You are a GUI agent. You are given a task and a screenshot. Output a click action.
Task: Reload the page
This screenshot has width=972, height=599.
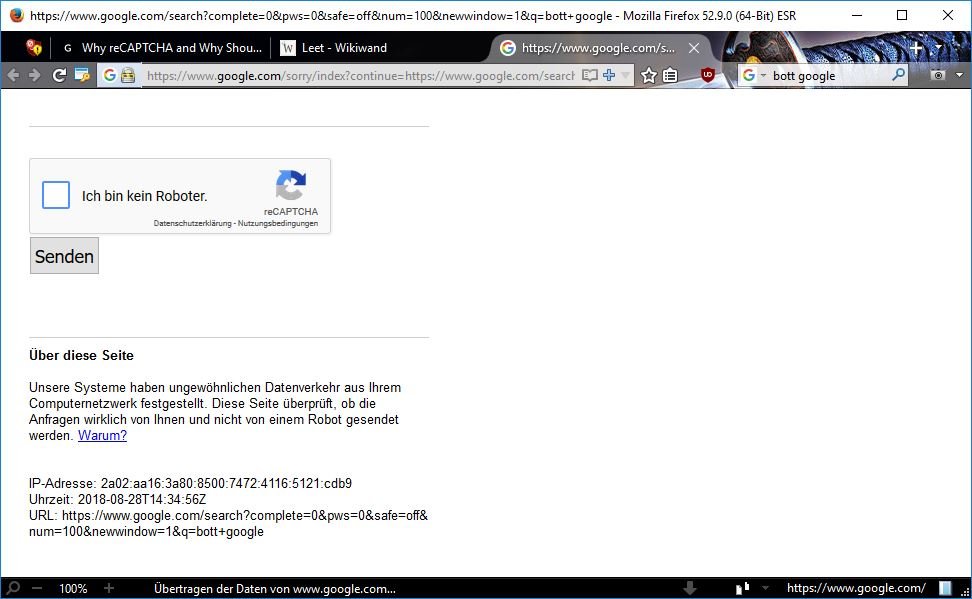click(59, 76)
